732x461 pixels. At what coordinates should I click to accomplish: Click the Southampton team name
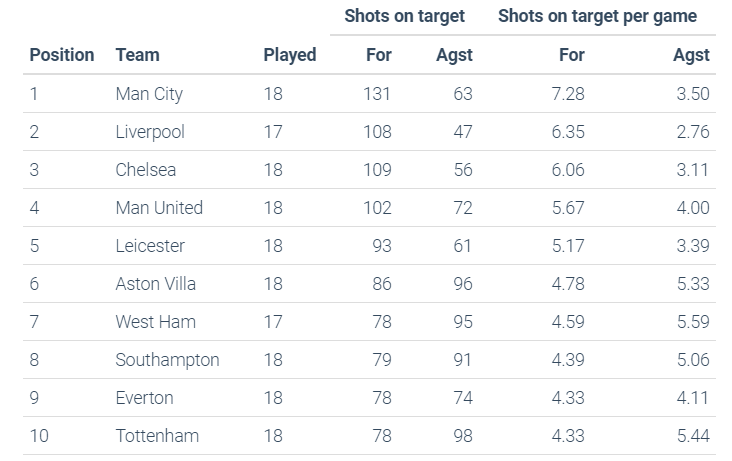pyautogui.click(x=167, y=360)
